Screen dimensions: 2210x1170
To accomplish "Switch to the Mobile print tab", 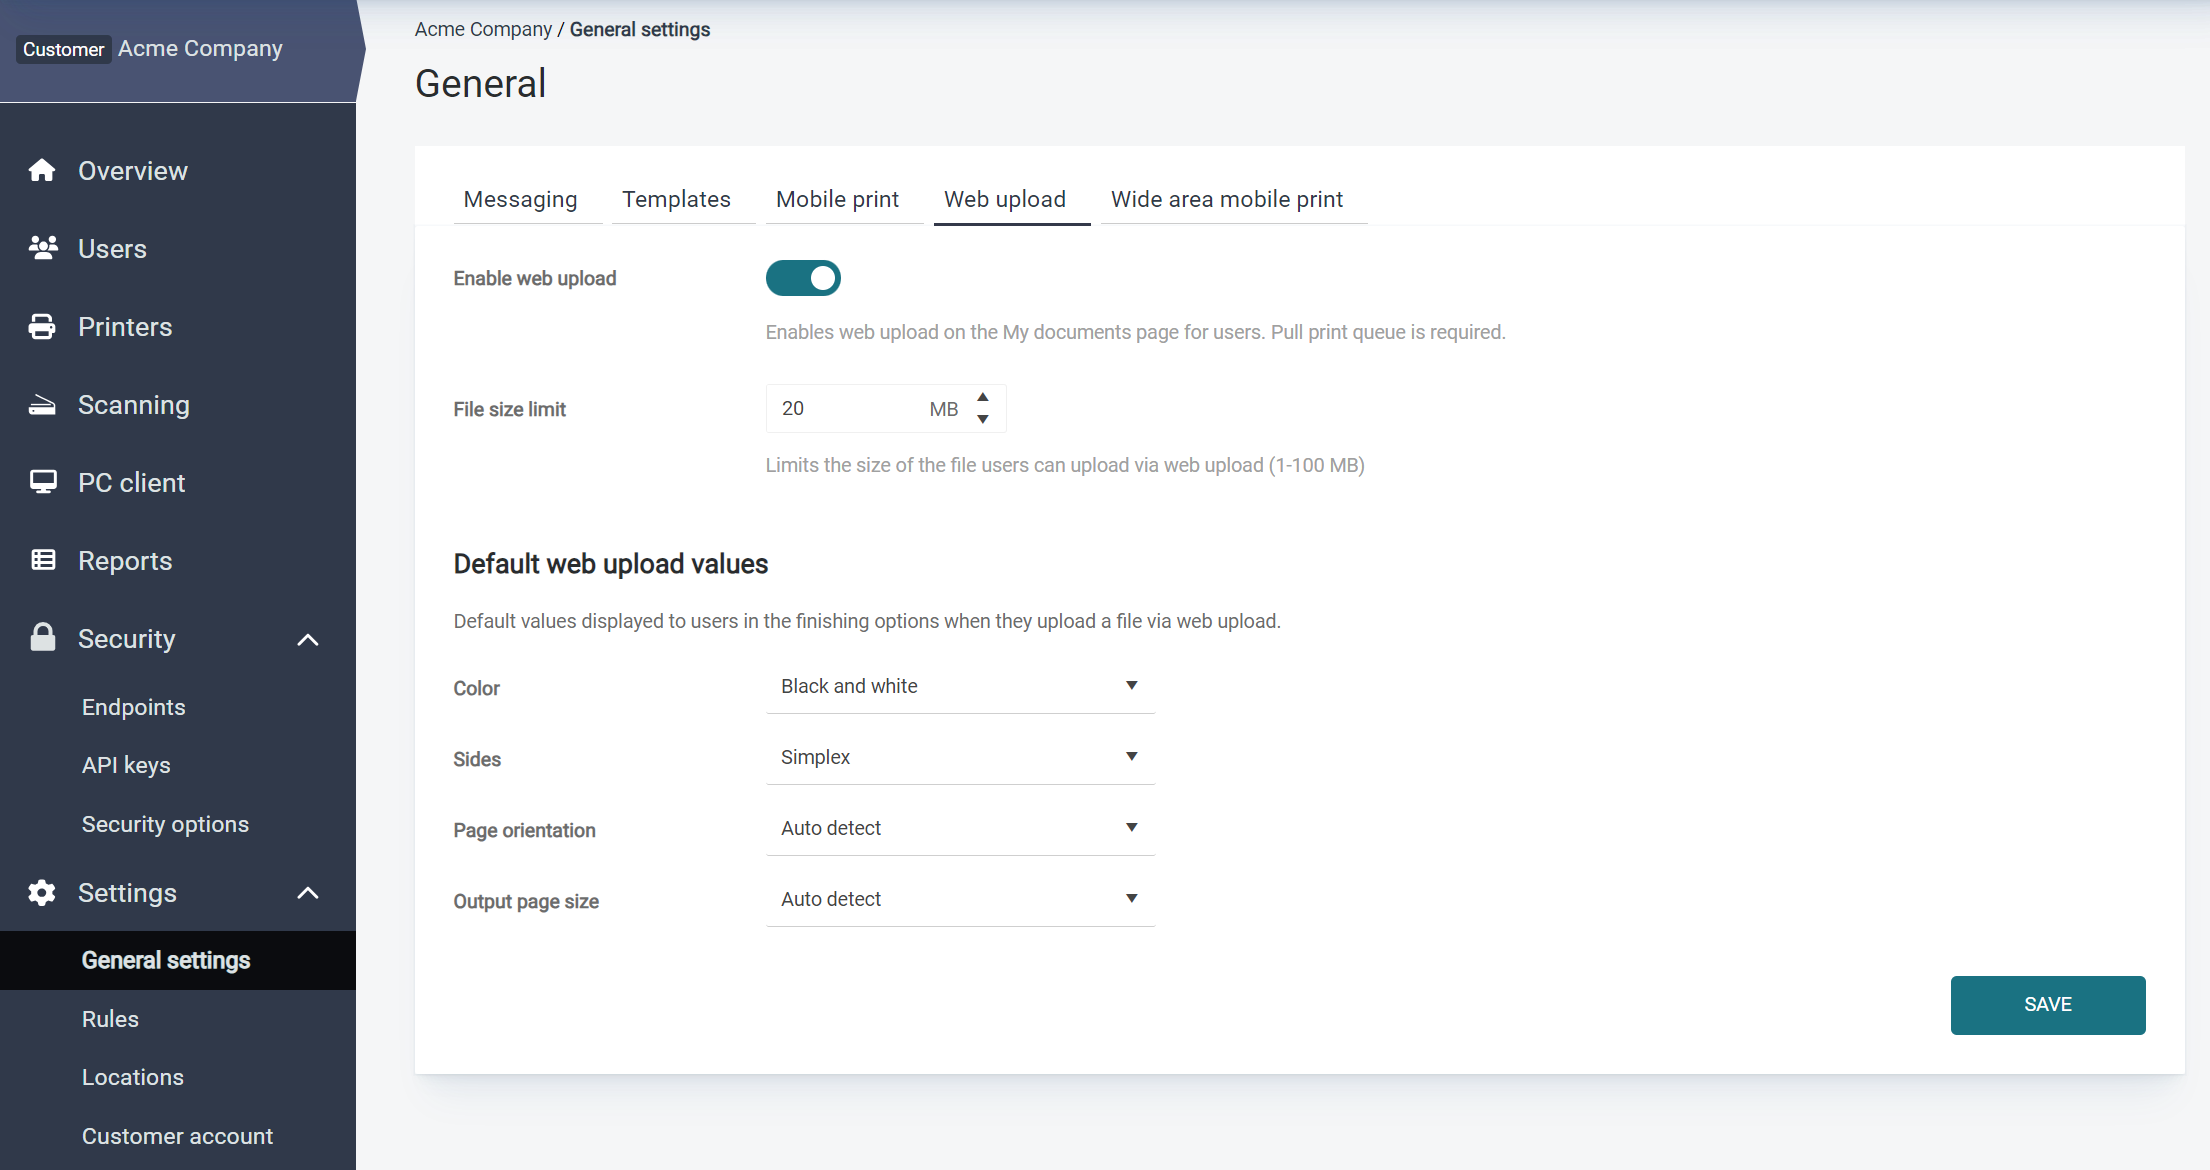I will 837,199.
